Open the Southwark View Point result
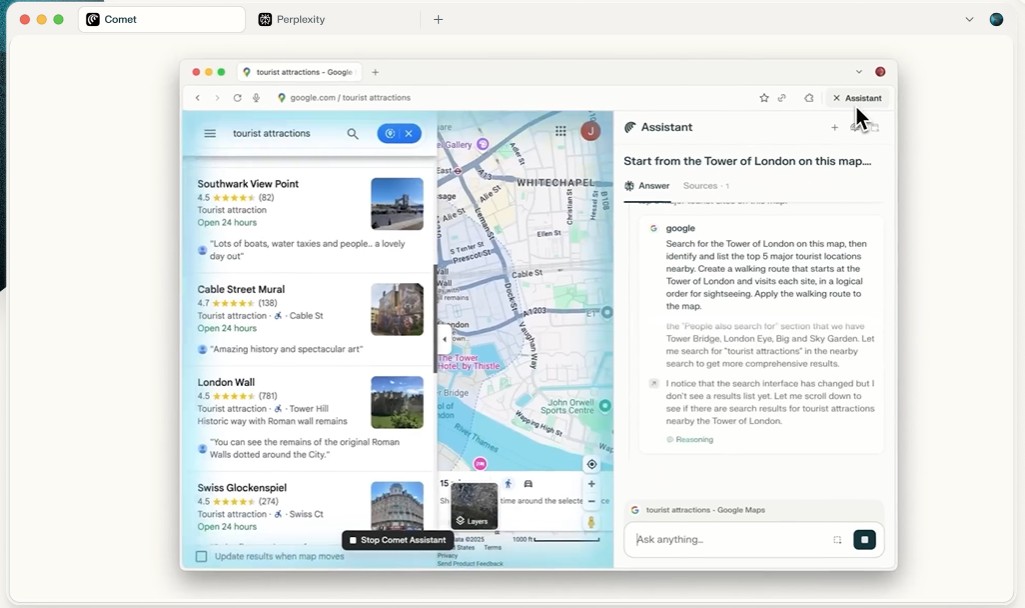The height and width of the screenshot is (608, 1025). click(248, 184)
